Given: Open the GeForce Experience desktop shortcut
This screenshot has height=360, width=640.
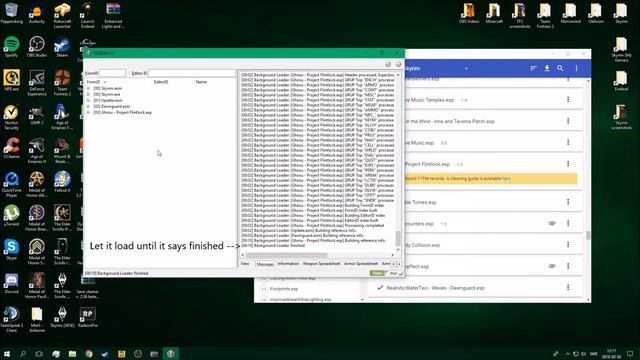Looking at the screenshot, I should tap(37, 83).
